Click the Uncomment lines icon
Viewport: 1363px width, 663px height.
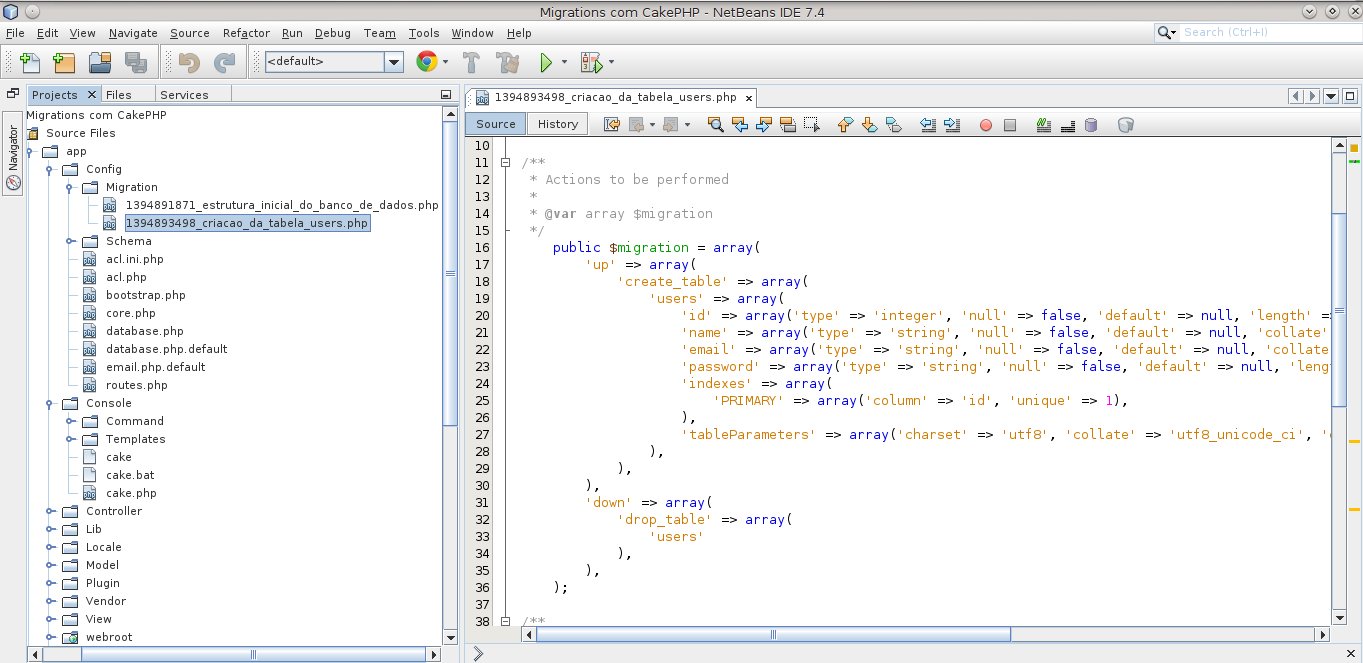coord(1067,125)
